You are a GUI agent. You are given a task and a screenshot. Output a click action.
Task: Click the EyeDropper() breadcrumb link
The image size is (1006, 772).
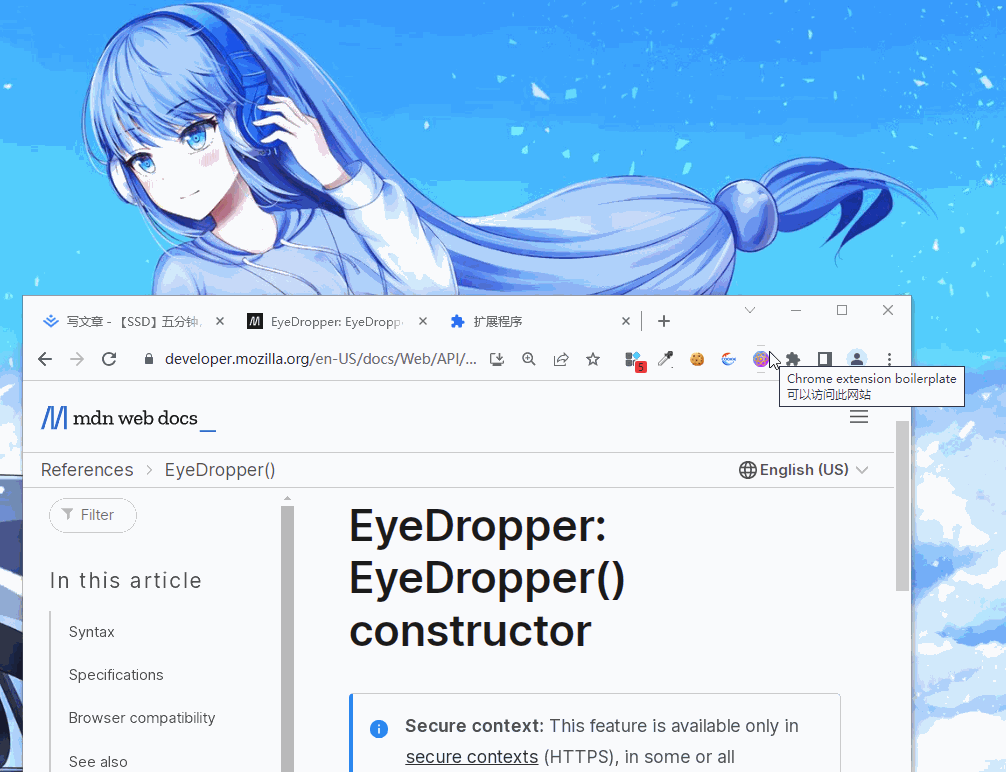pyautogui.click(x=220, y=470)
